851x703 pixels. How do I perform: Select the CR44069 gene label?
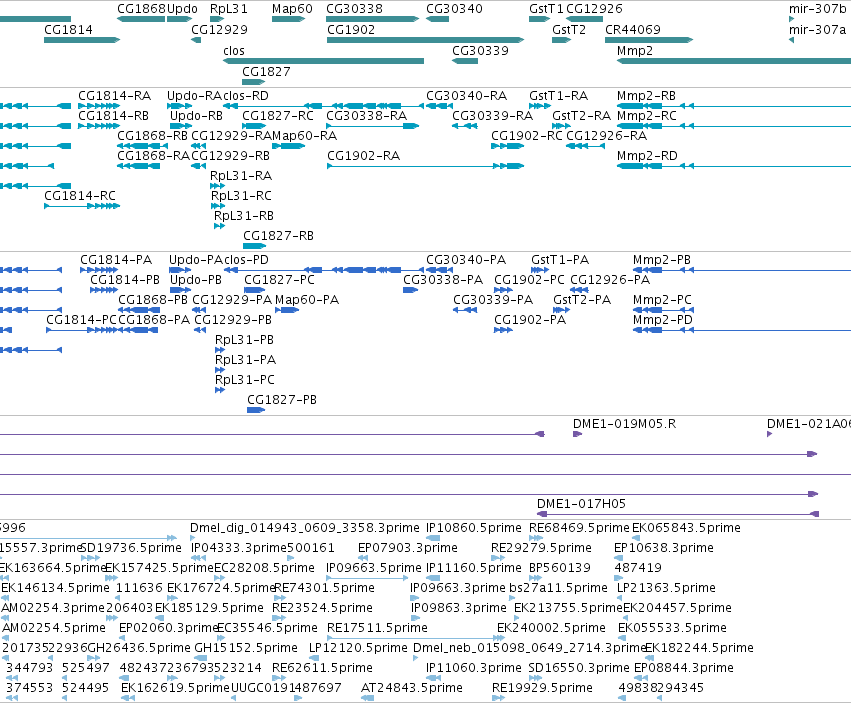click(x=632, y=30)
